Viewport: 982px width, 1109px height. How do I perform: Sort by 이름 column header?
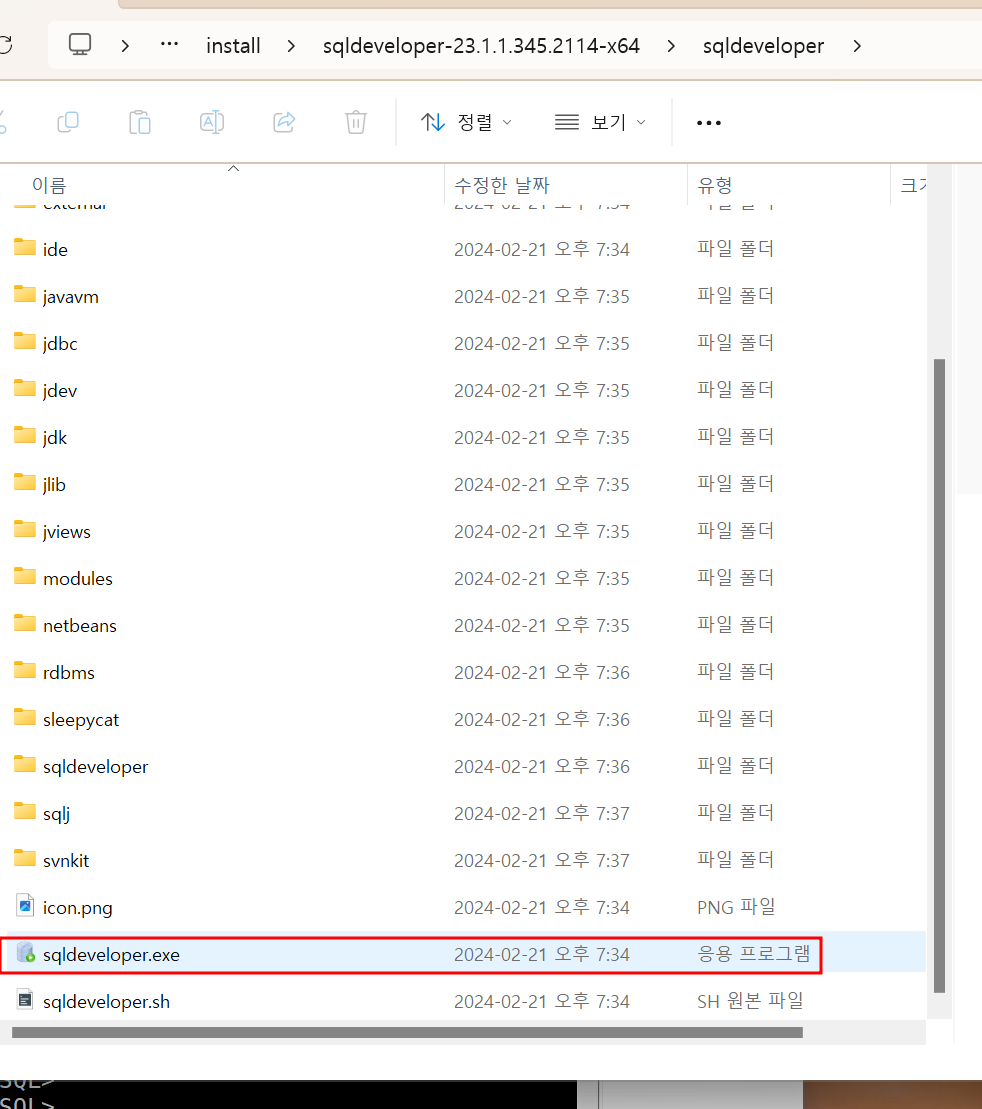[49, 185]
